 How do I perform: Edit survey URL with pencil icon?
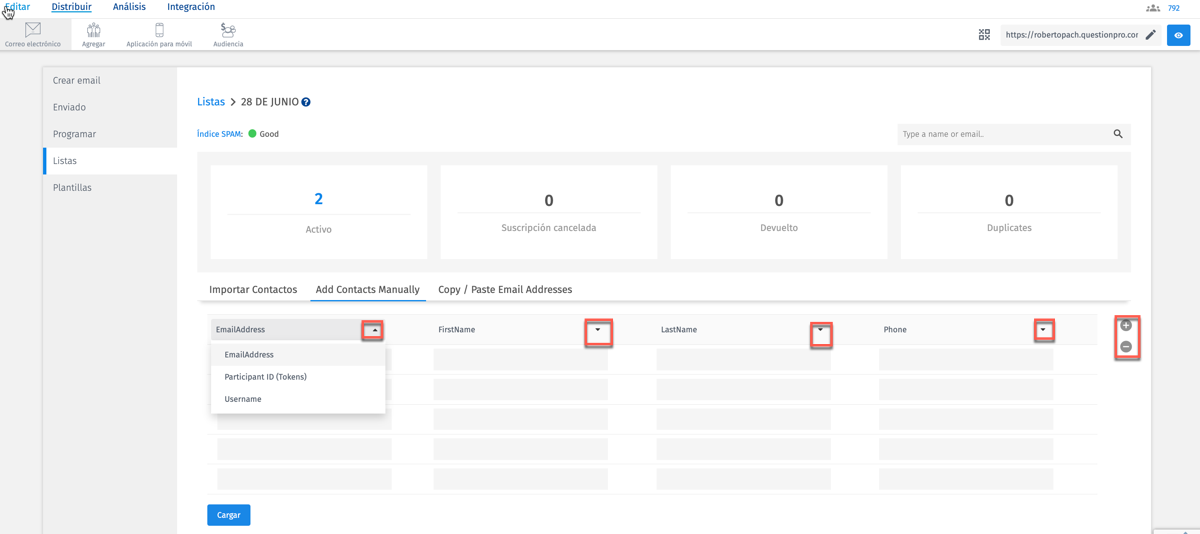click(x=1151, y=35)
